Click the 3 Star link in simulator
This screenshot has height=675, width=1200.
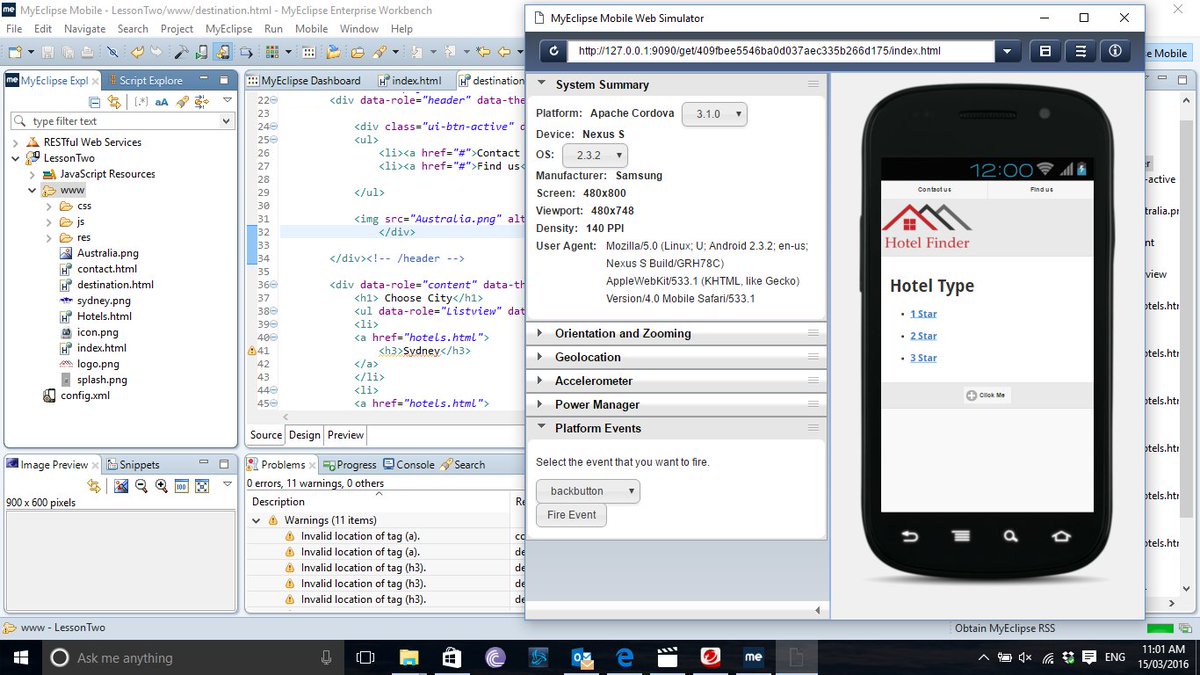pyautogui.click(x=923, y=358)
